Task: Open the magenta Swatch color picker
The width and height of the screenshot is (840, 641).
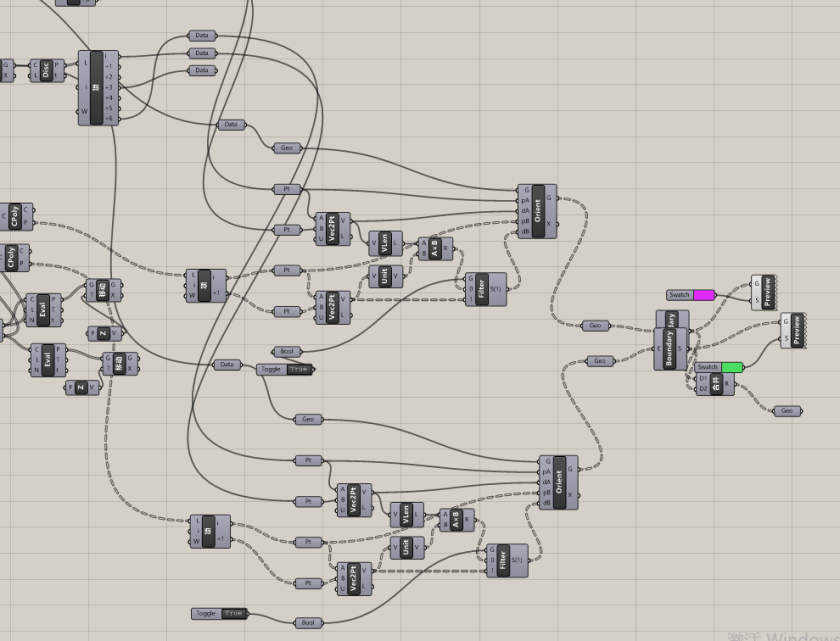Action: coord(704,295)
